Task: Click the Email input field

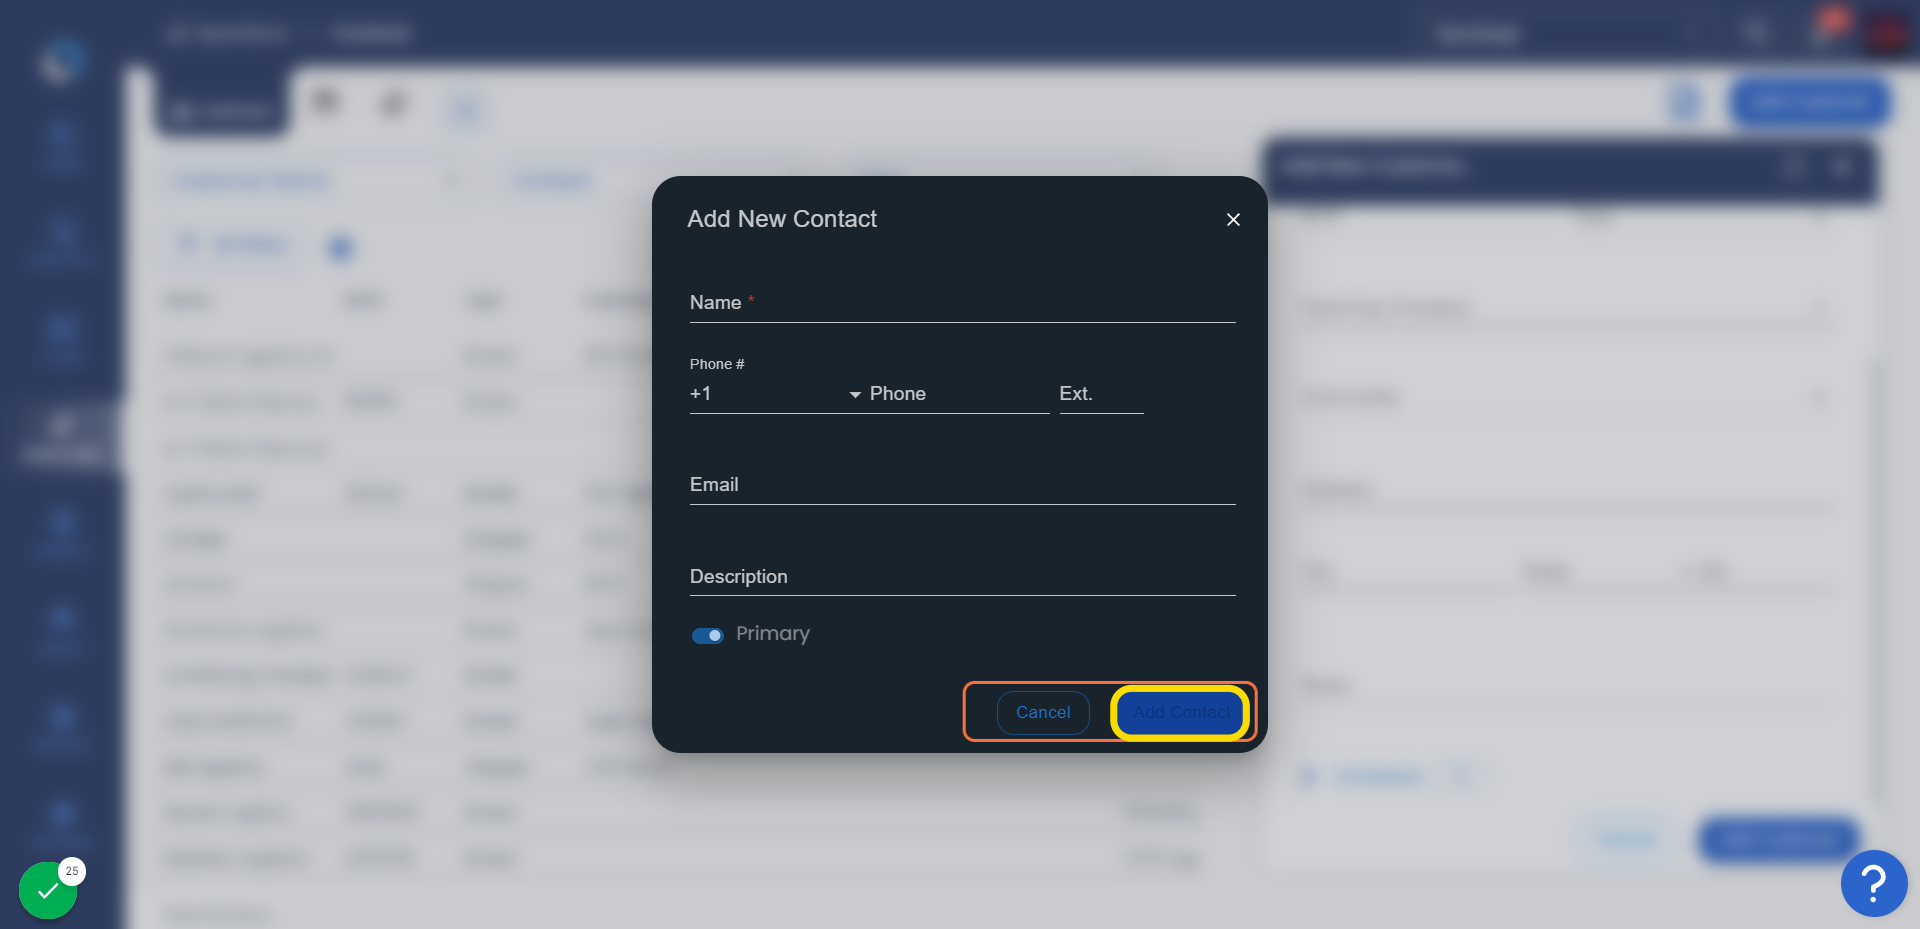Action: (962, 485)
